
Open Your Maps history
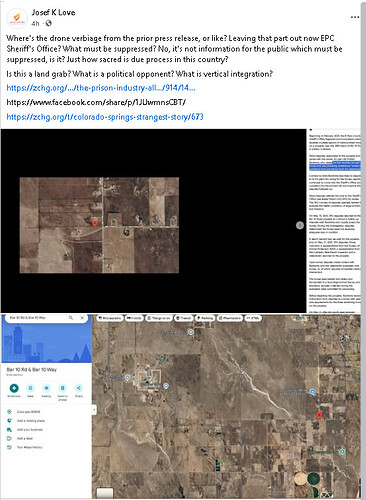(x=46, y=447)
